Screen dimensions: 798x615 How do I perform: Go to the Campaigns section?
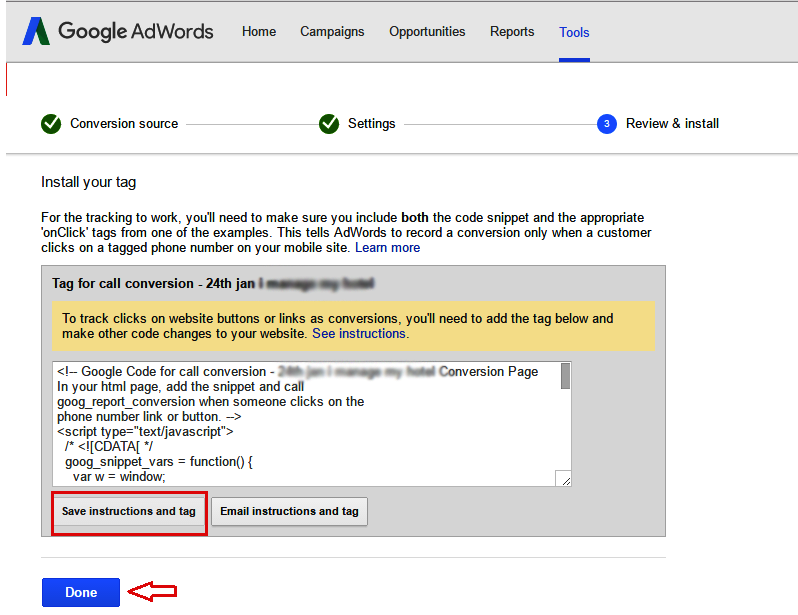332,32
